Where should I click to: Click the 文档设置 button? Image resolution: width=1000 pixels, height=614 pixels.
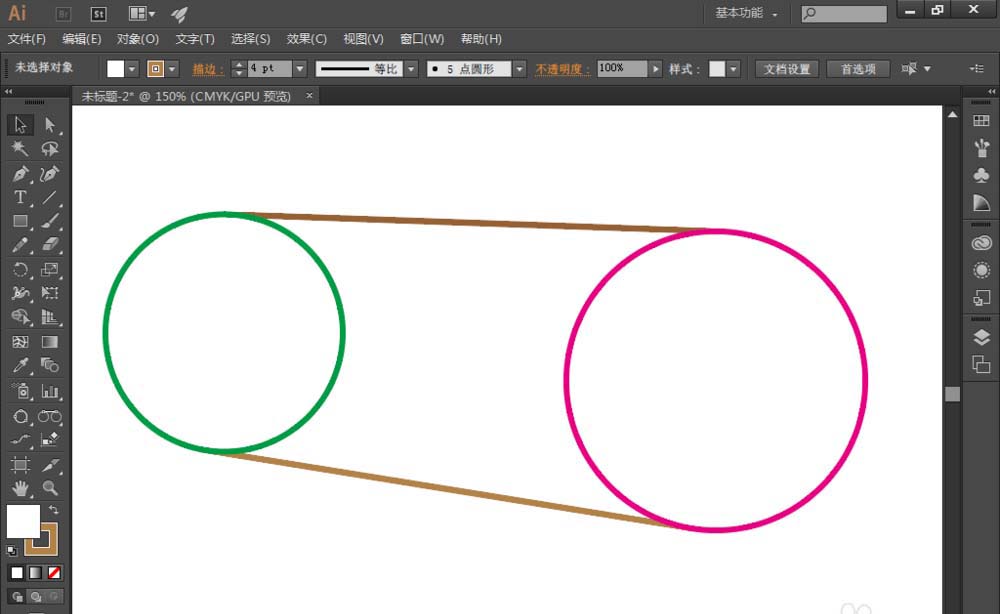[787, 69]
